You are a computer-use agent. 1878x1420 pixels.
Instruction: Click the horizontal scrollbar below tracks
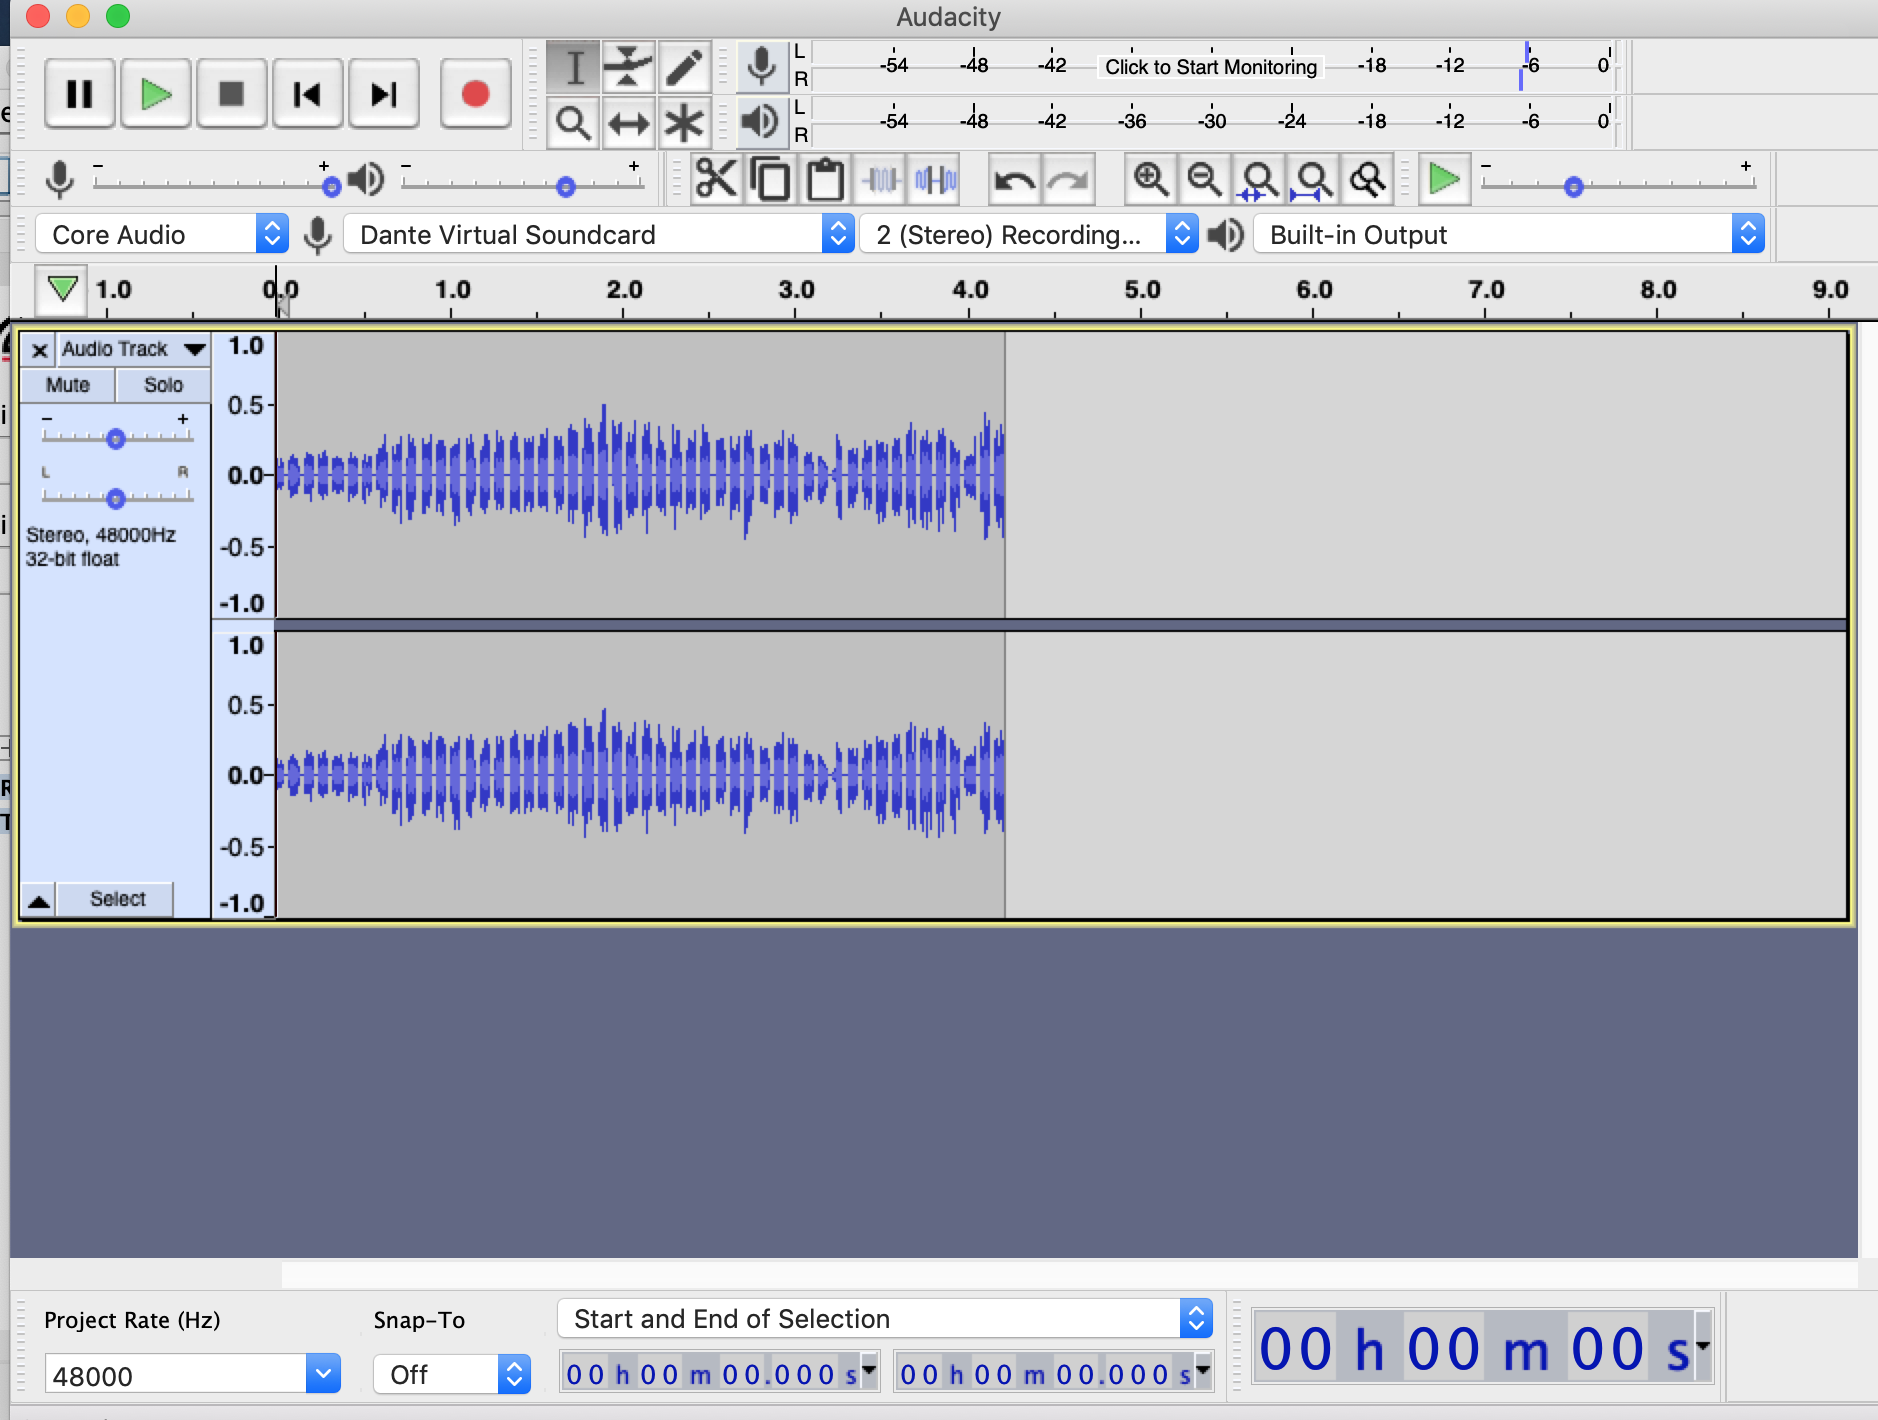(x=1070, y=1274)
